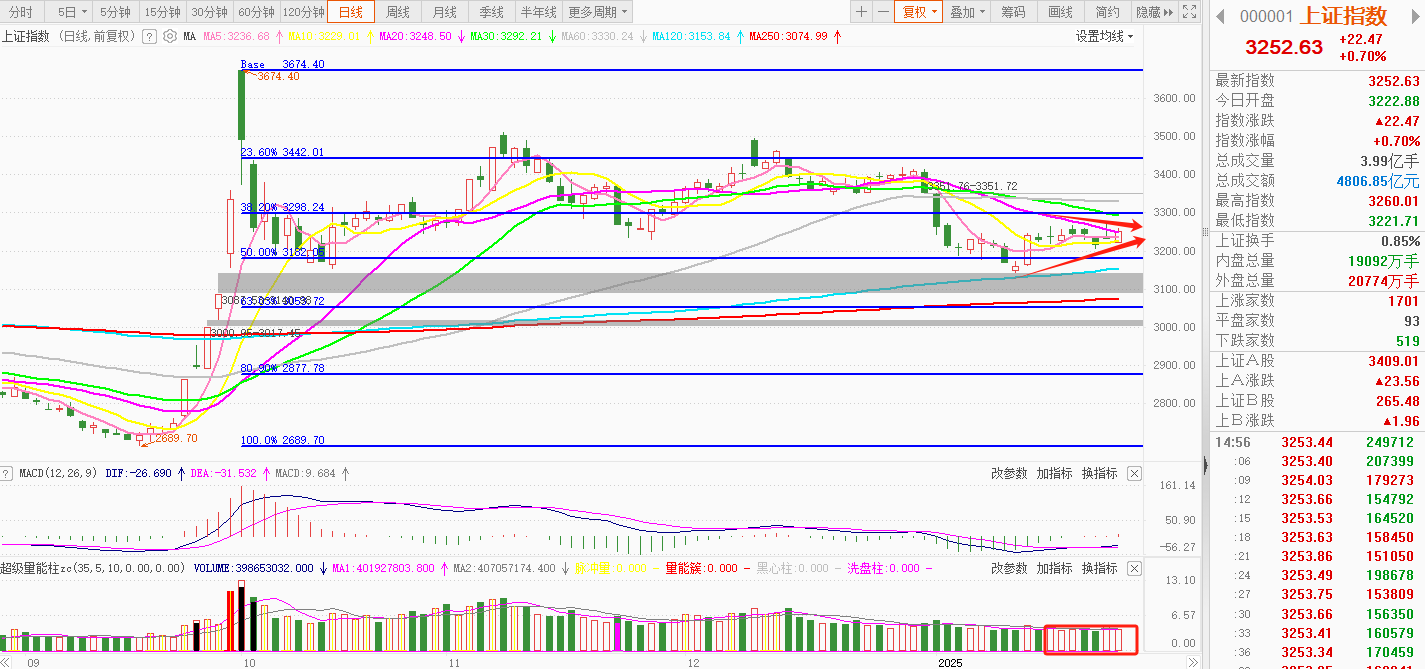Click the 100.0% 2689.70 Fibonacci label
Image resolution: width=1425 pixels, height=669 pixels.
(282, 440)
